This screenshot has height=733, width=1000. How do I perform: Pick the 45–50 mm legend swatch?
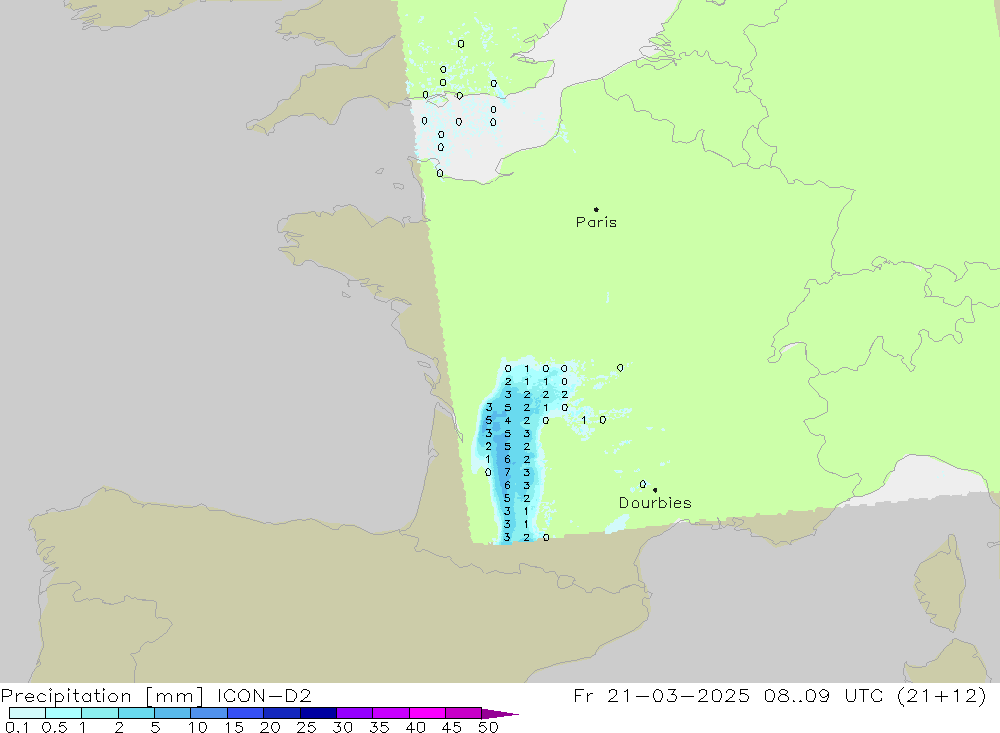(463, 713)
